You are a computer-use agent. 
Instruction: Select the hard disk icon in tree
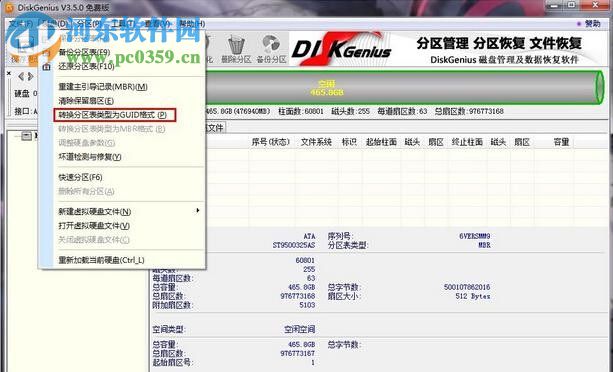click(x=26, y=136)
